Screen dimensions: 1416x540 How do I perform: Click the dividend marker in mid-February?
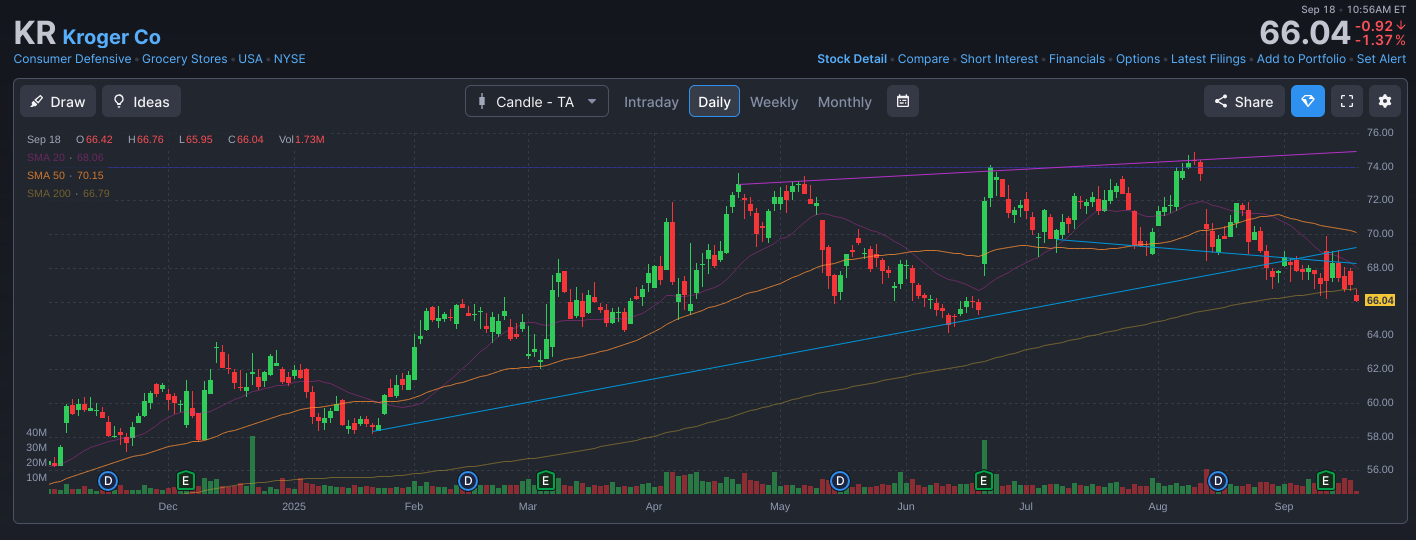point(467,481)
